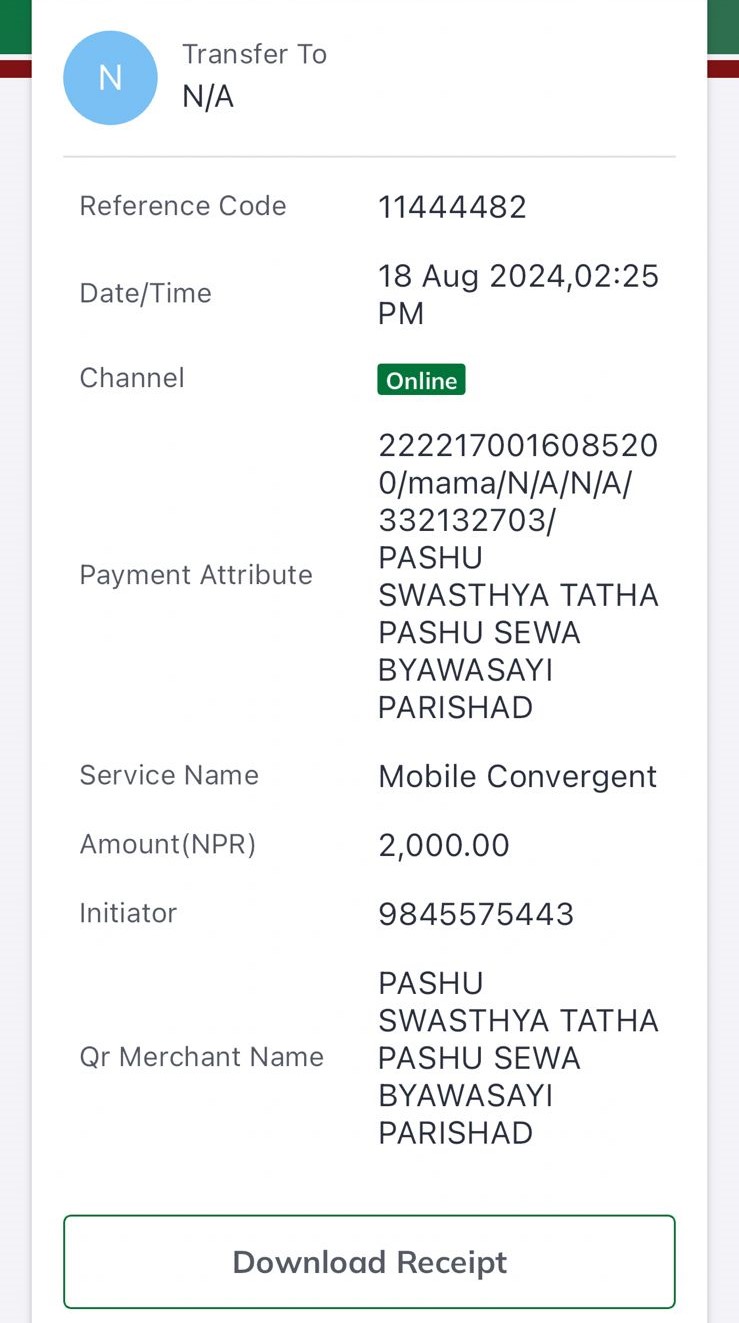Screen dimensions: 739x1323
Task: Select the Mobile Convergent service name
Action: coord(517,777)
